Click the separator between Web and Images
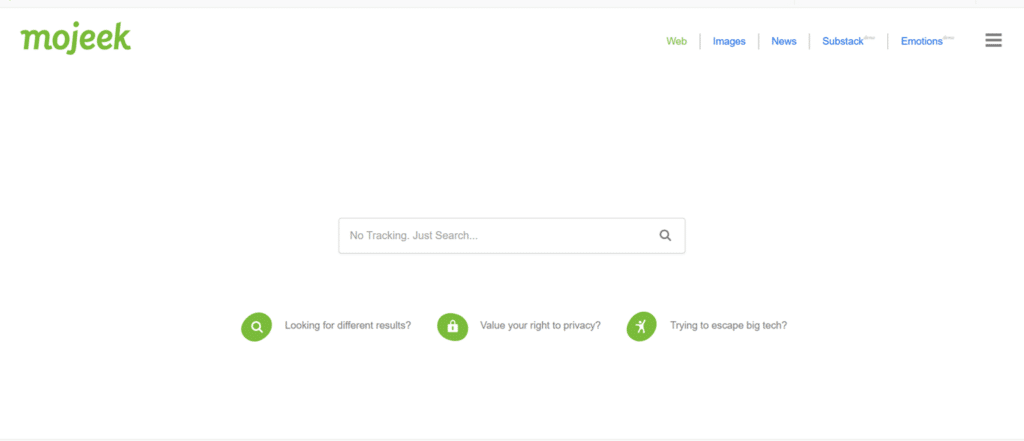1024x441 pixels. (x=700, y=41)
